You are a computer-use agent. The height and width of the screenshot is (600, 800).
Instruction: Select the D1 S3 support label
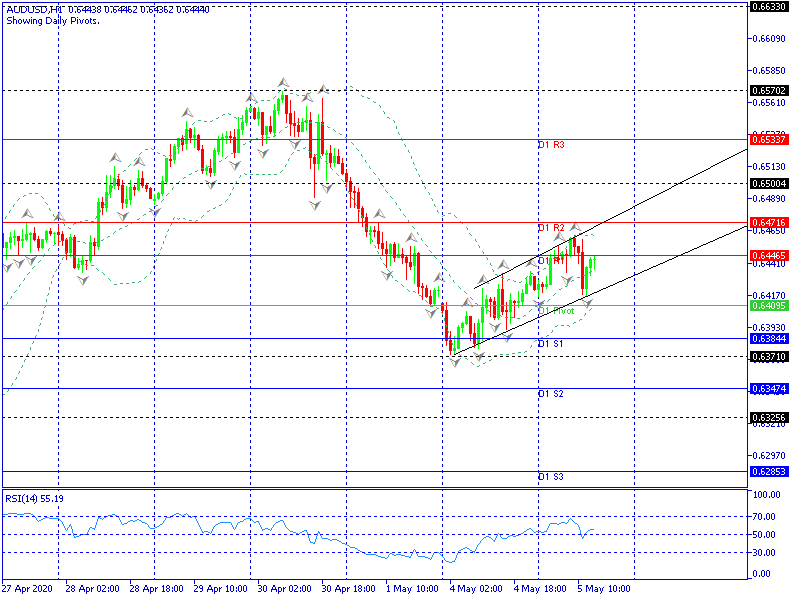point(551,477)
